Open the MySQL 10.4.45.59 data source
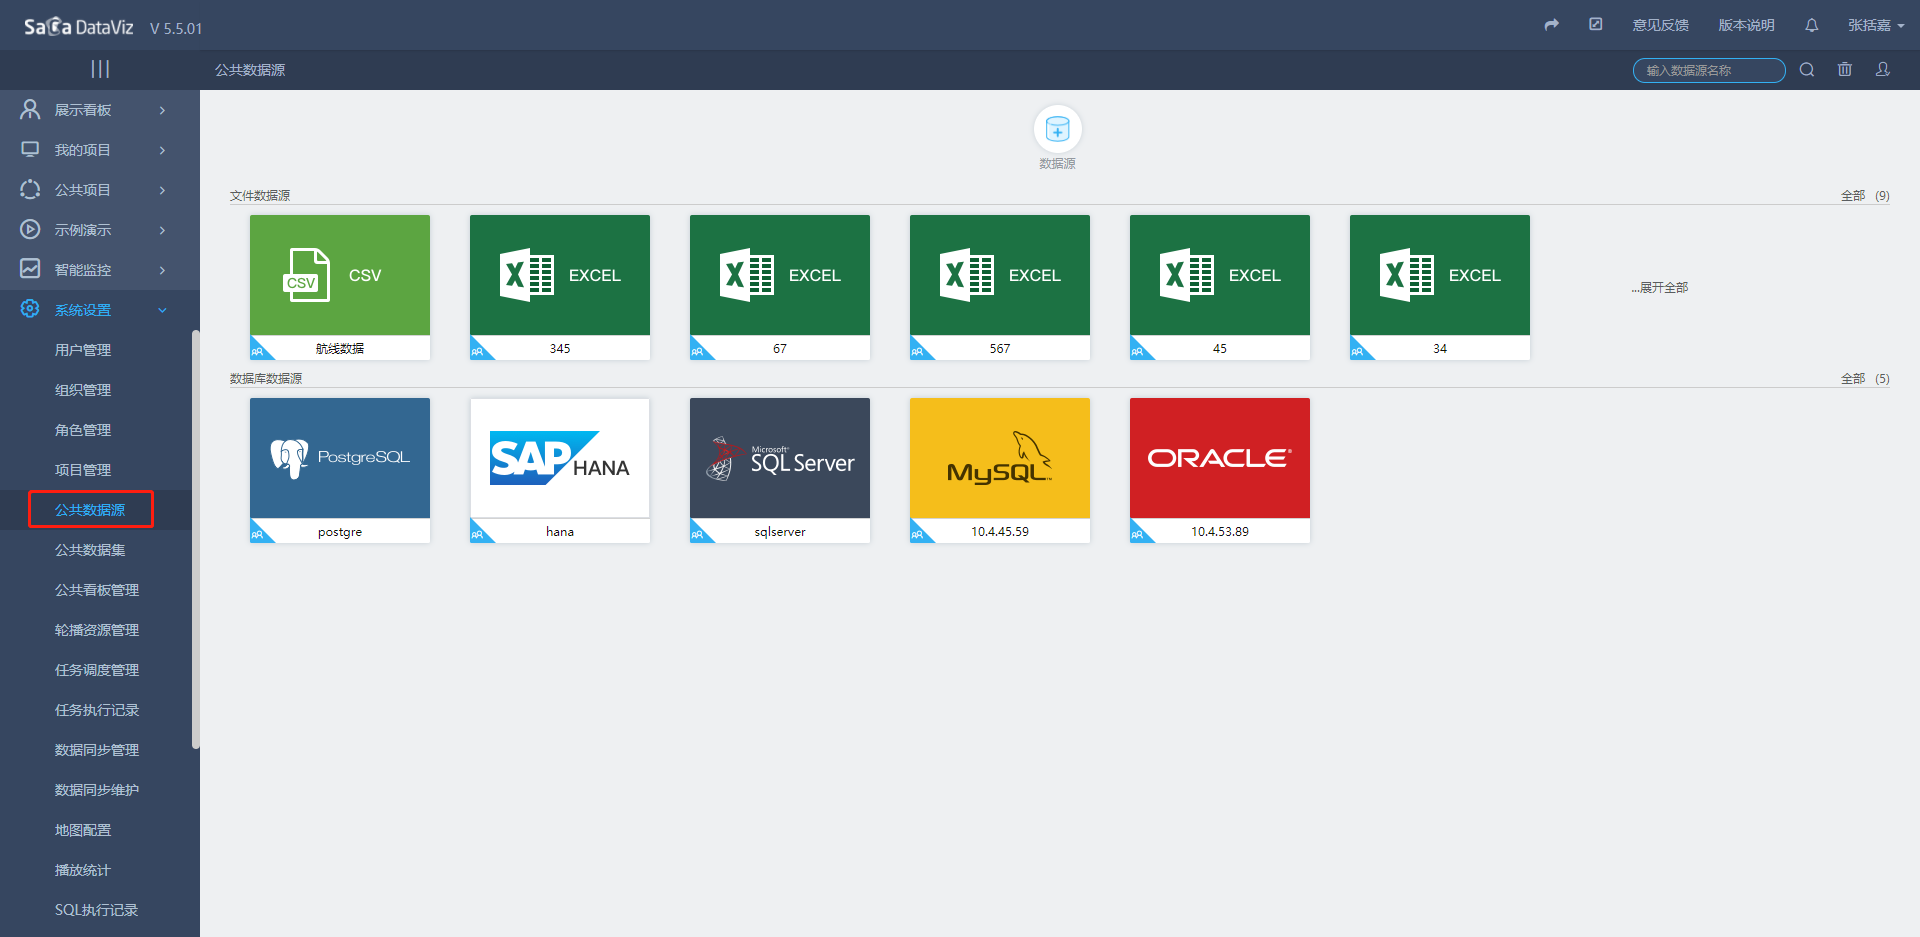 click(1000, 470)
